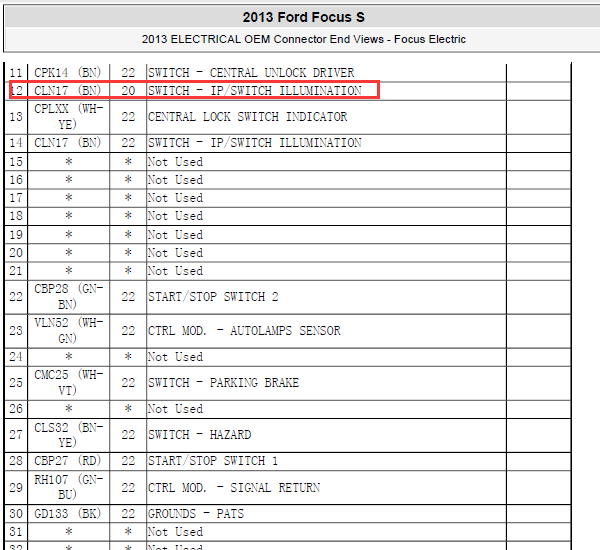
Task: Click "Not Used" in pin 24 row
Action: tap(175, 357)
